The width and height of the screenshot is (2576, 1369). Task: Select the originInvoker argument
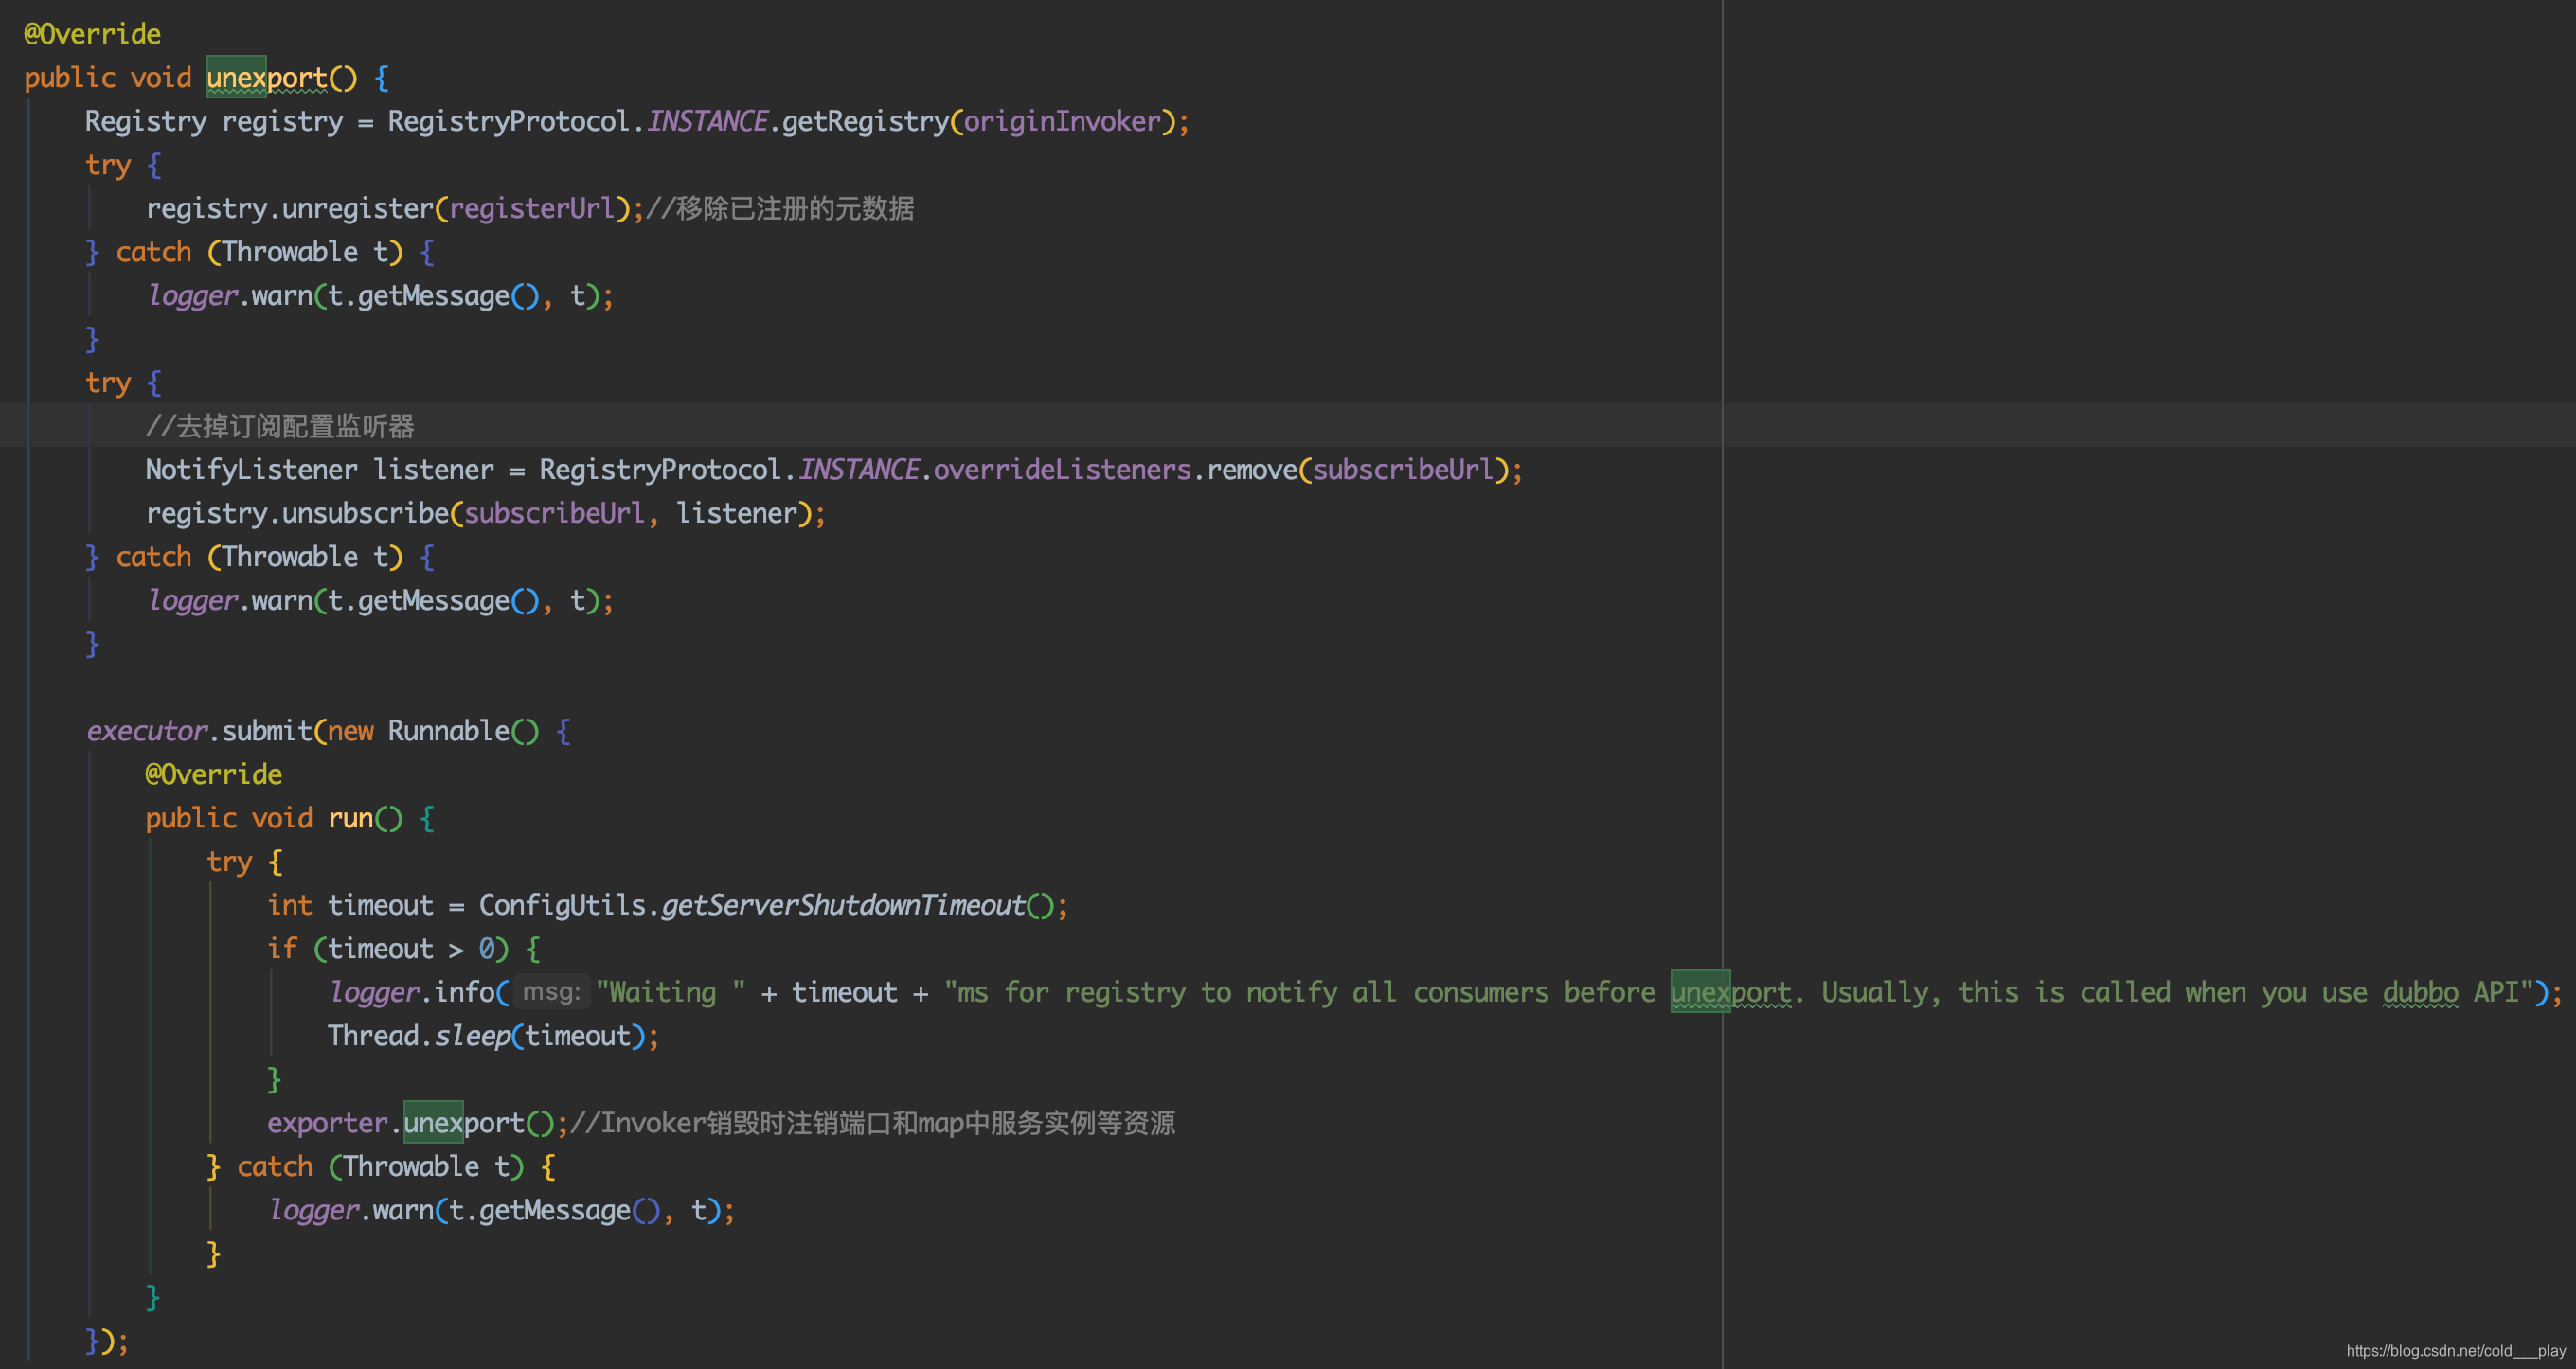click(x=1062, y=122)
